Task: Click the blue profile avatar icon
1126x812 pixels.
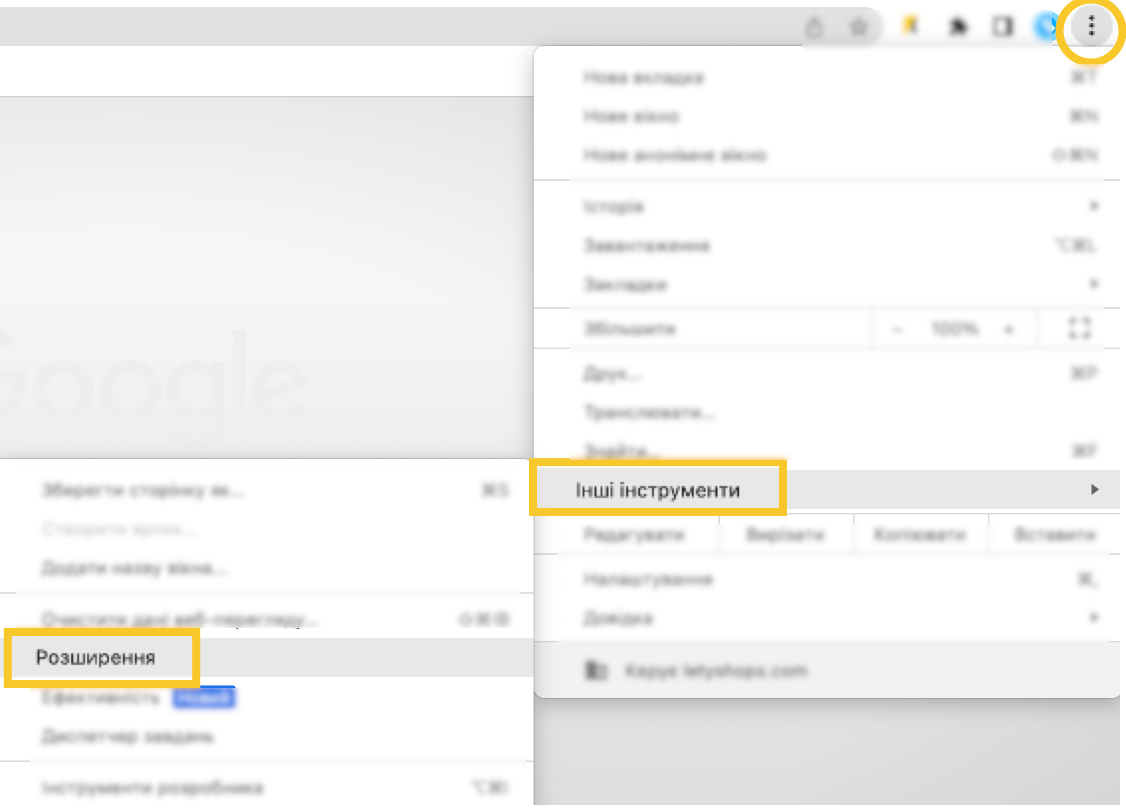Action: point(1046,28)
